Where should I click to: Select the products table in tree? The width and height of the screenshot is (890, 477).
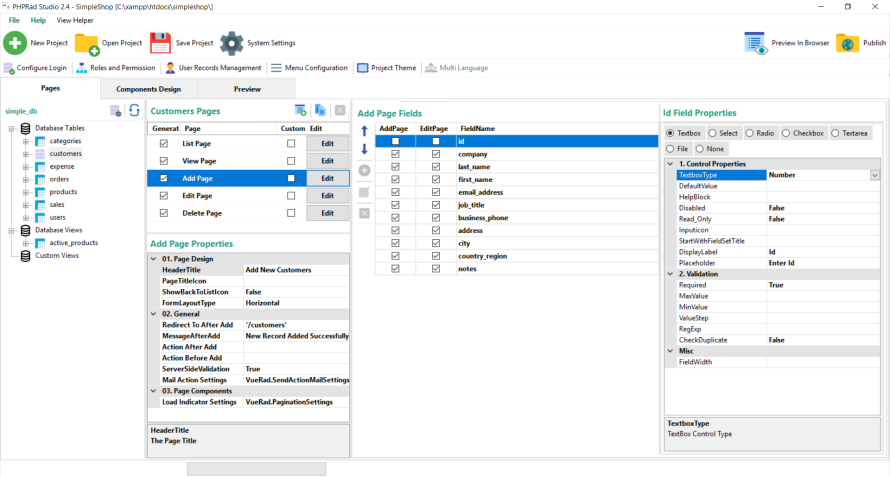pyautogui.click(x=63, y=191)
